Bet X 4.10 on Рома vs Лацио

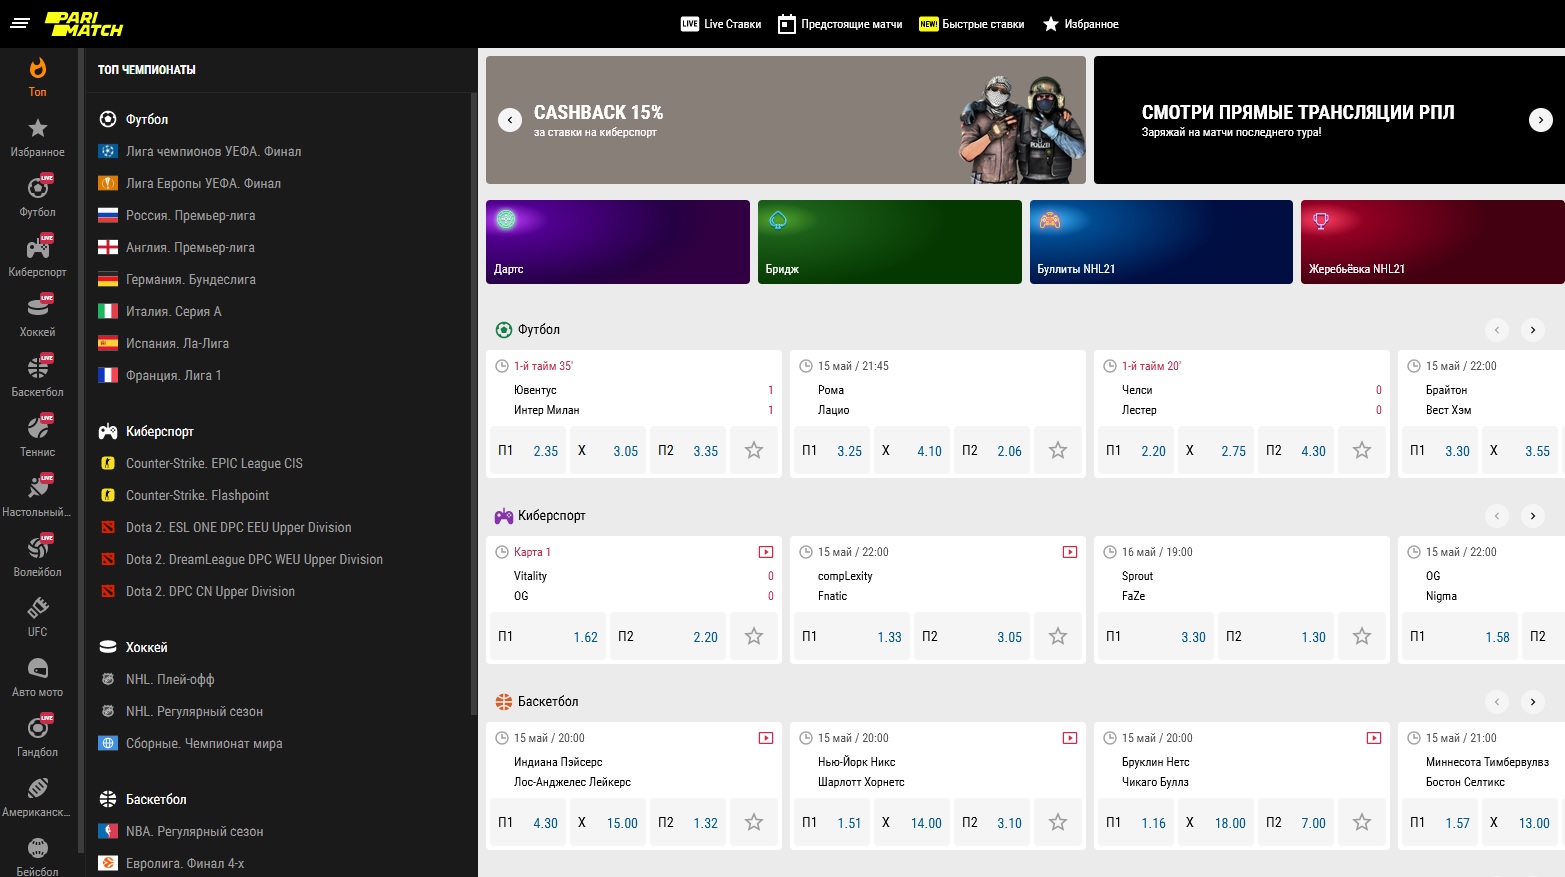click(x=912, y=451)
